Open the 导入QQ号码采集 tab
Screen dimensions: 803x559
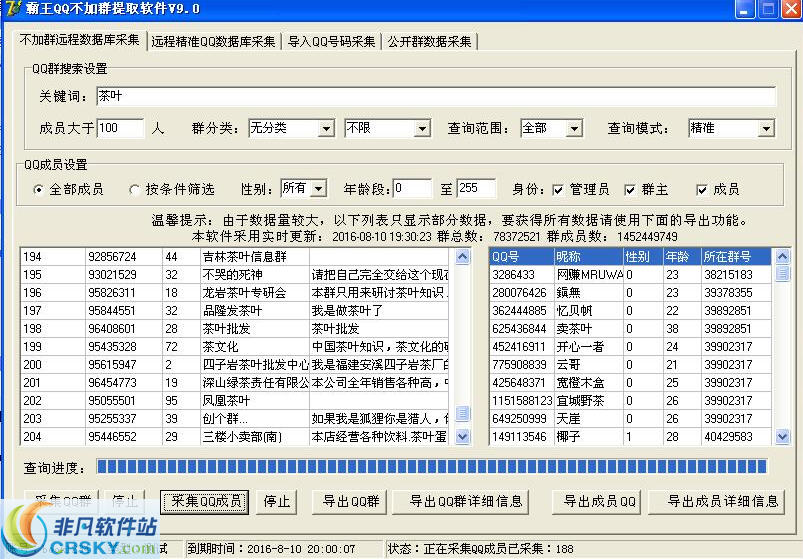(x=331, y=41)
